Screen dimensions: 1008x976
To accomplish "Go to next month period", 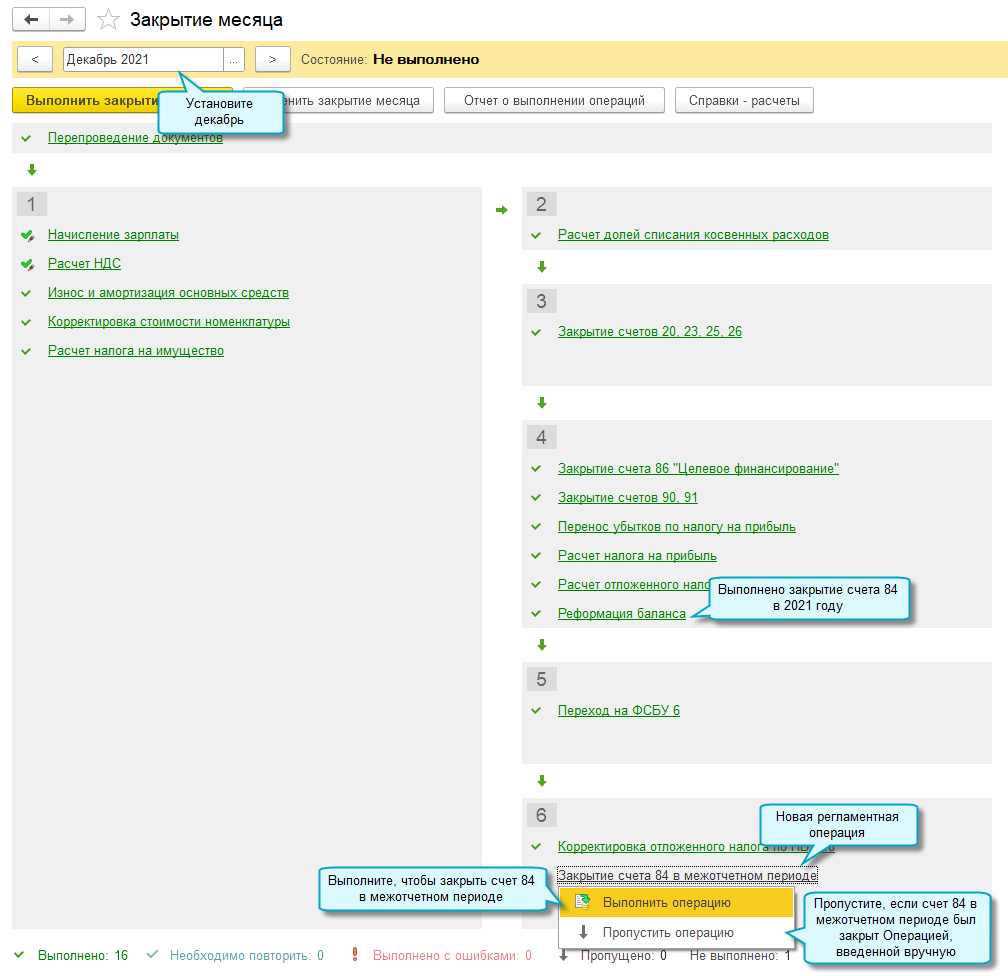I will [x=273, y=60].
